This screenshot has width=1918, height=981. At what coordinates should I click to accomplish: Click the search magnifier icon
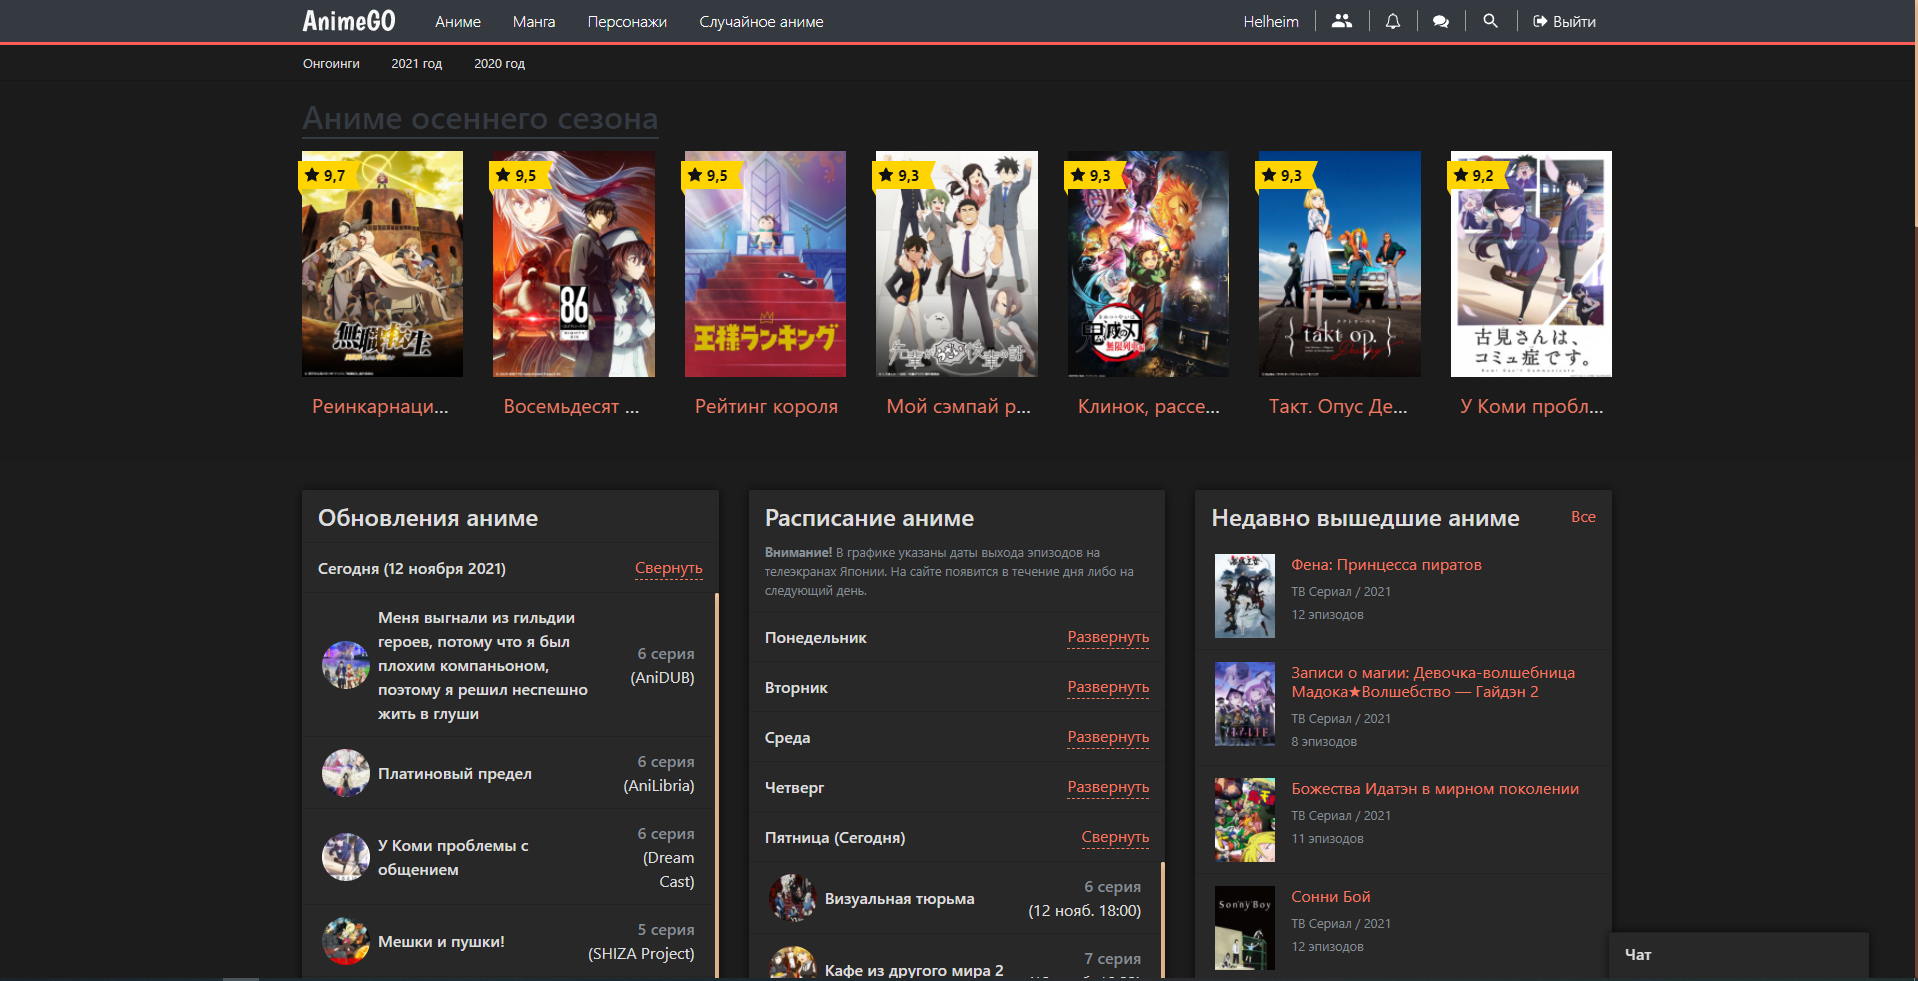pos(1490,21)
